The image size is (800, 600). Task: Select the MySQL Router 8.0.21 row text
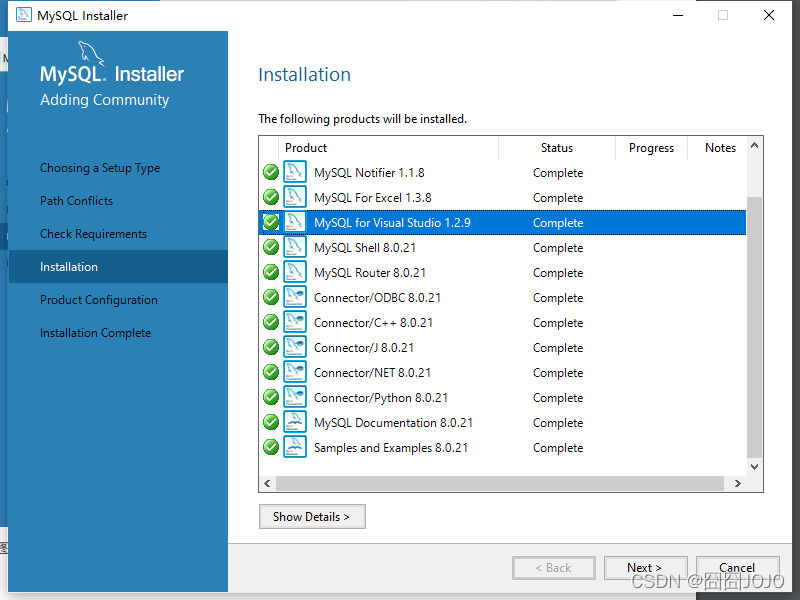click(370, 272)
